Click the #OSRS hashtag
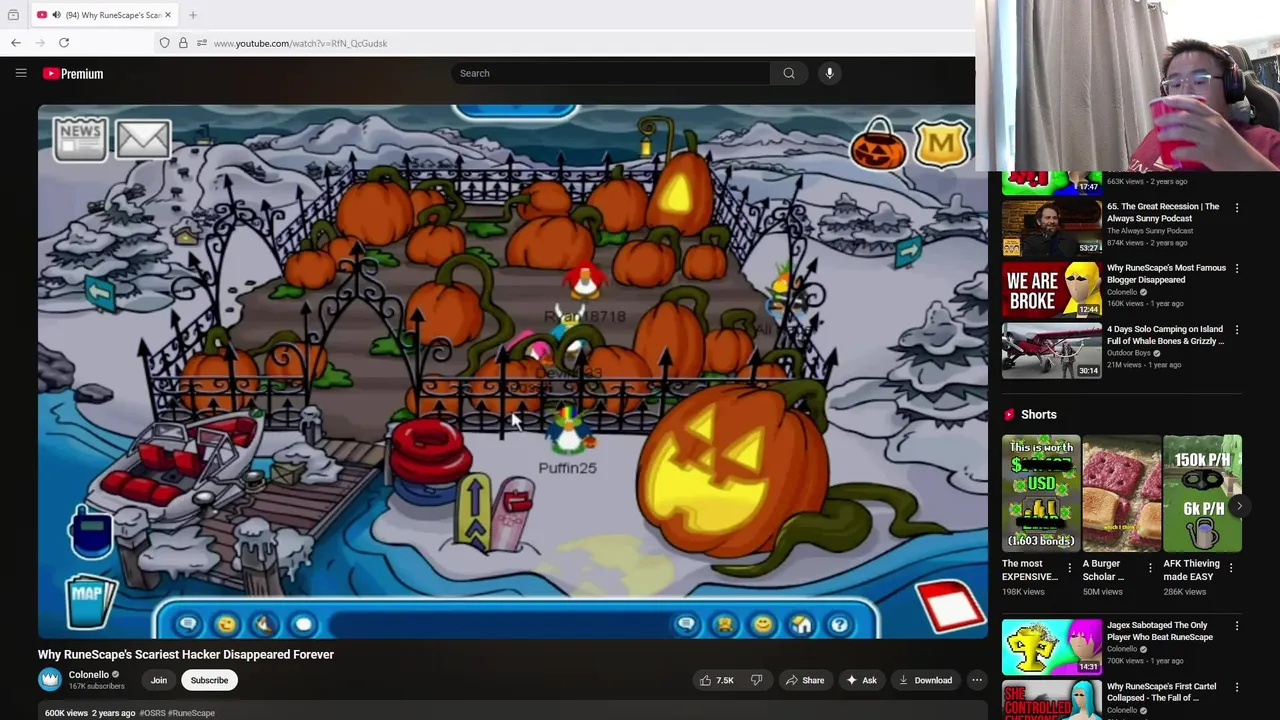The height and width of the screenshot is (720, 1280). point(153,713)
